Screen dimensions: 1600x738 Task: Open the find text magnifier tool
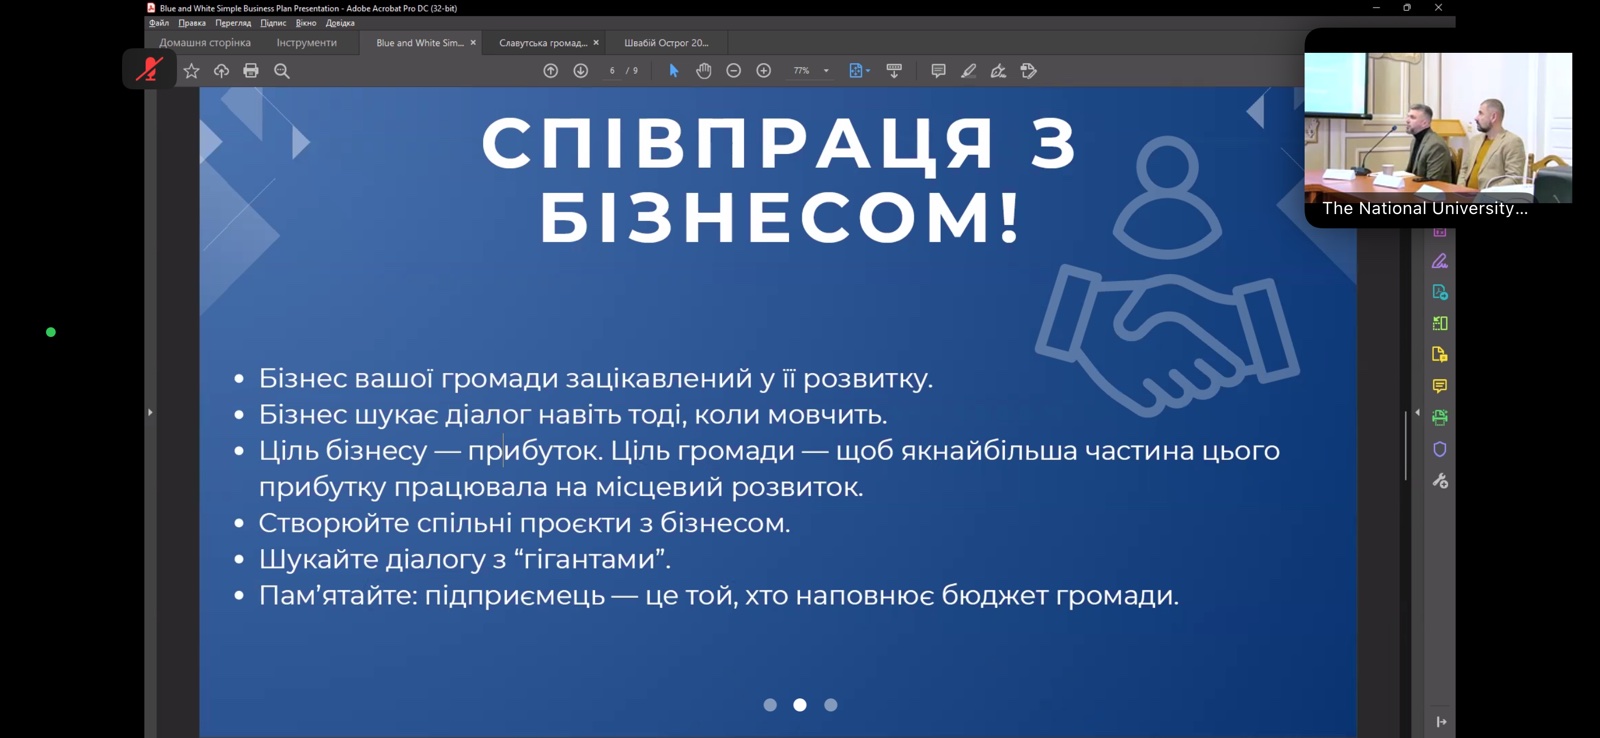pyautogui.click(x=282, y=71)
